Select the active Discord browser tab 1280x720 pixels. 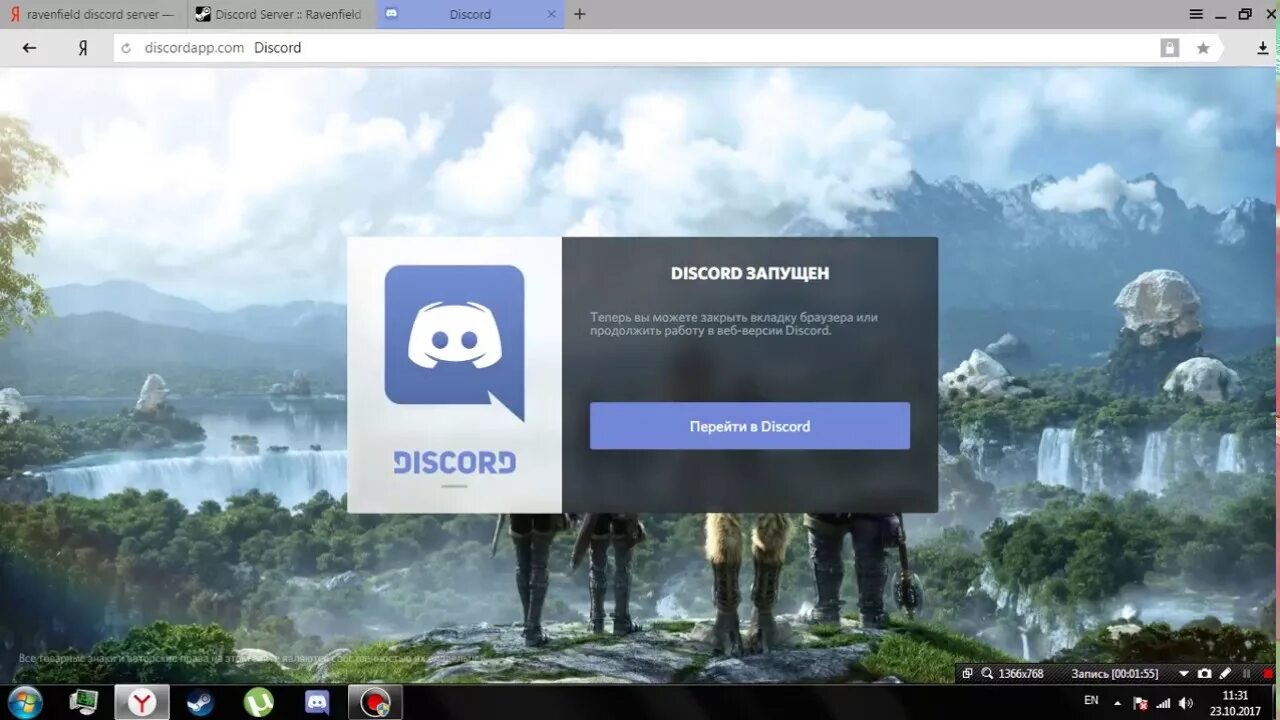(470, 14)
